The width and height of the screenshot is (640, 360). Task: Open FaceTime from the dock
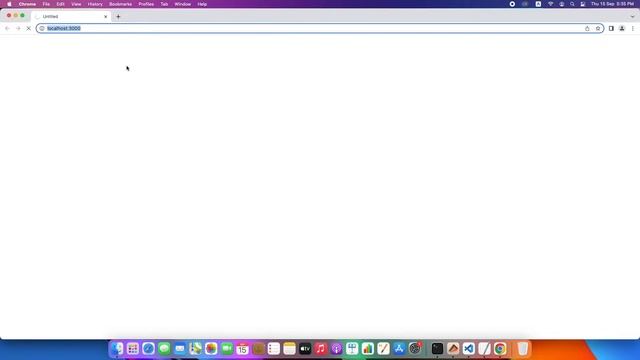point(227,349)
